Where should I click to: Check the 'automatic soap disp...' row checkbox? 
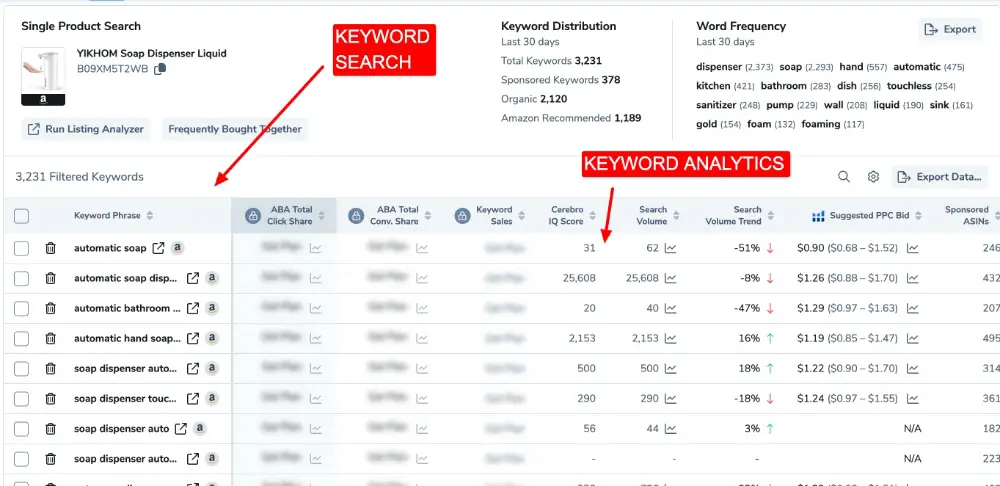(x=22, y=278)
